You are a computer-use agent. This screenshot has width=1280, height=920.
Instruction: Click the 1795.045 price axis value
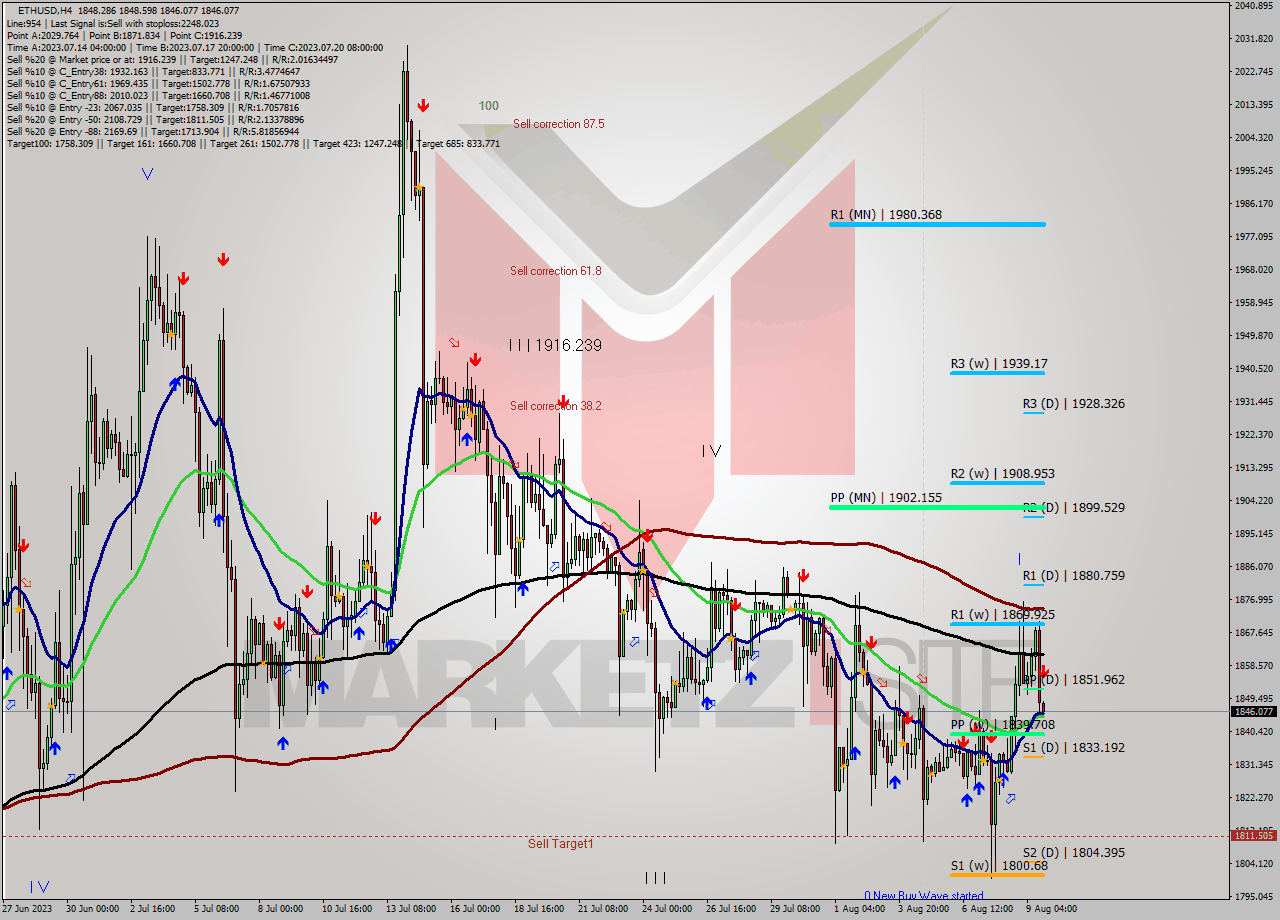coord(1254,897)
